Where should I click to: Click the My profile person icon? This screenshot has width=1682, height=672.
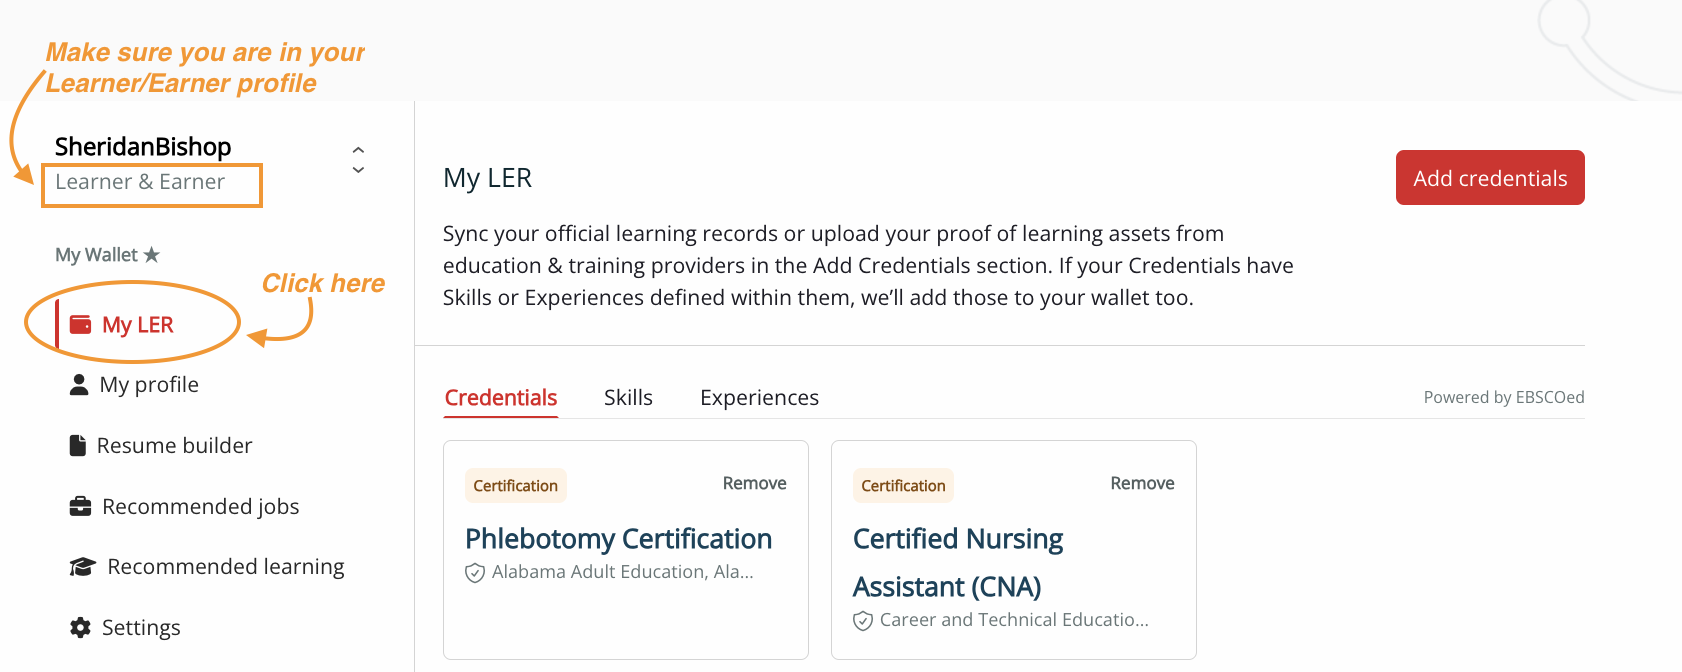coord(79,385)
